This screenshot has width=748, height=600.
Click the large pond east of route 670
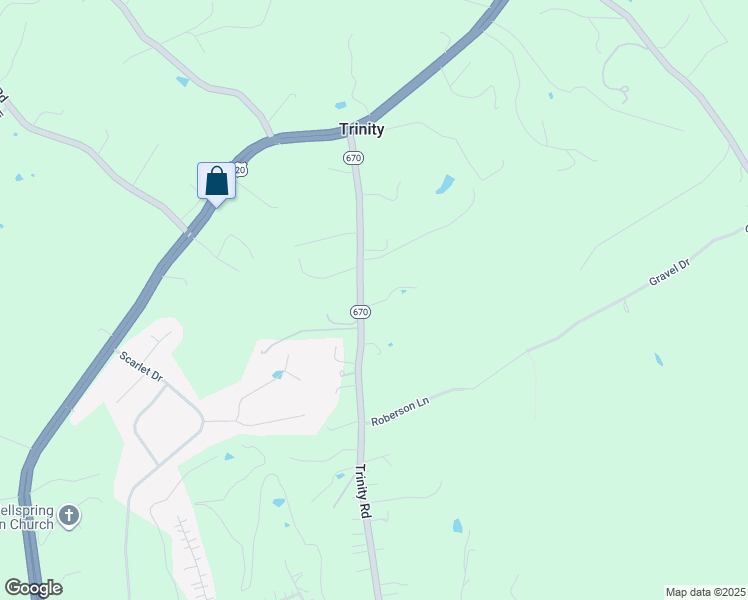[445, 185]
